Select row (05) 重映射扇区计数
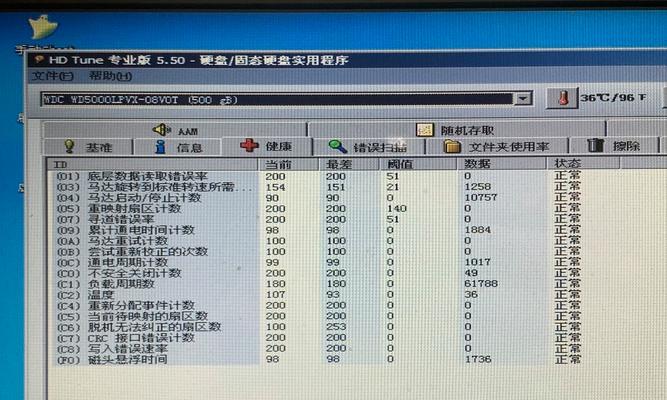 click(x=319, y=209)
